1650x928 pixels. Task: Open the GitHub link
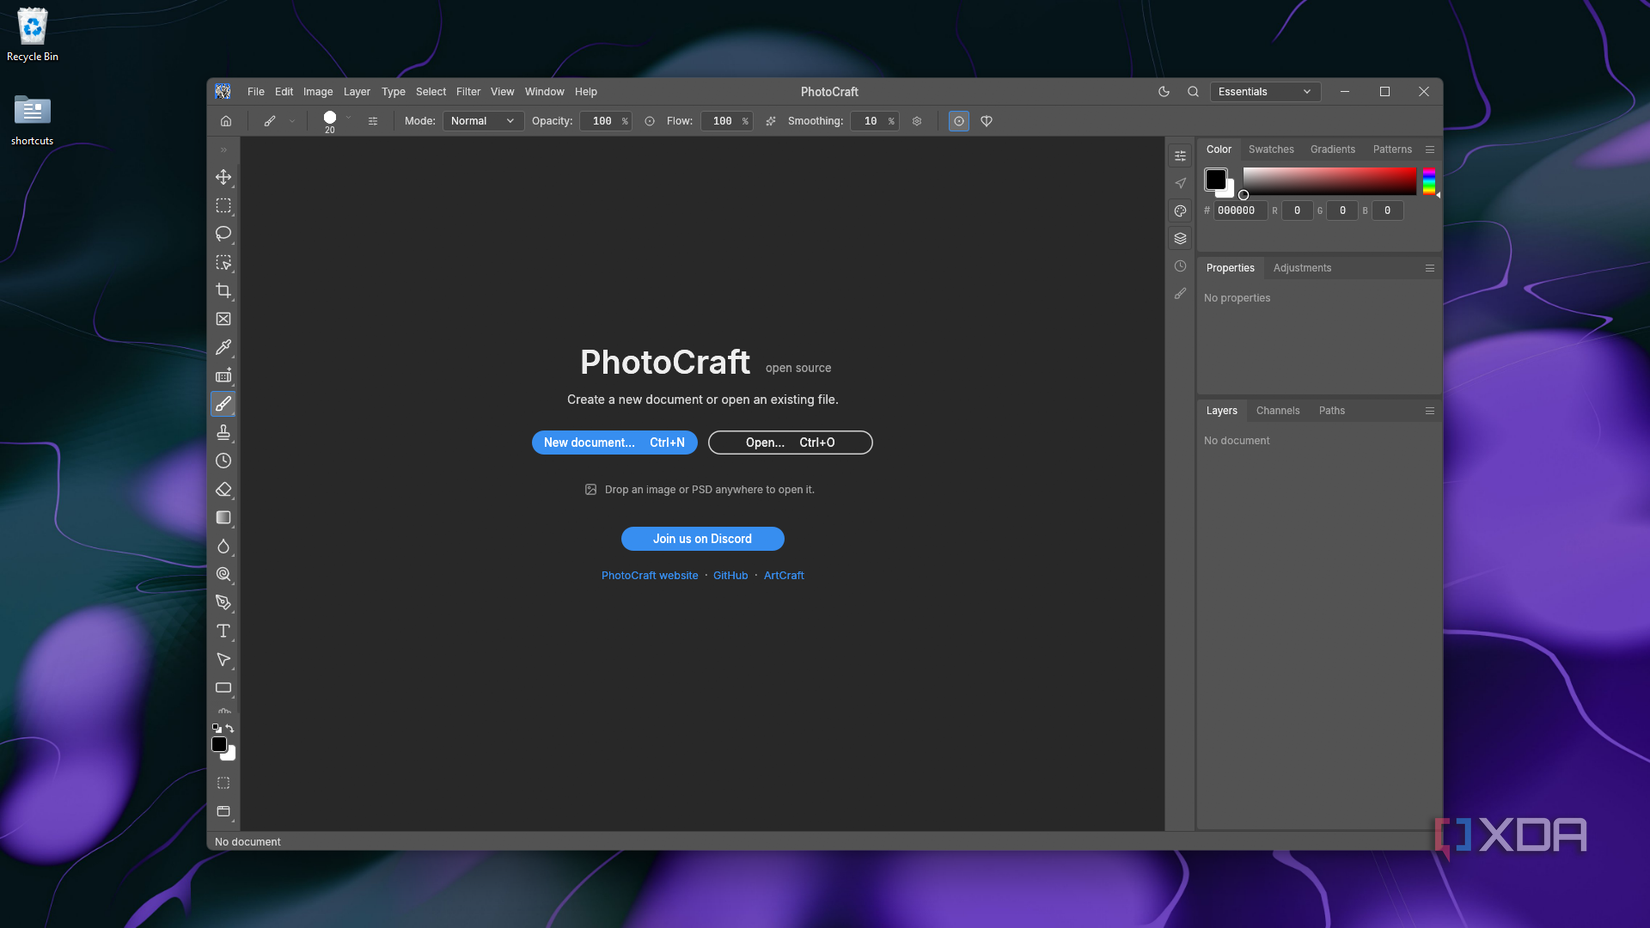[x=730, y=575]
